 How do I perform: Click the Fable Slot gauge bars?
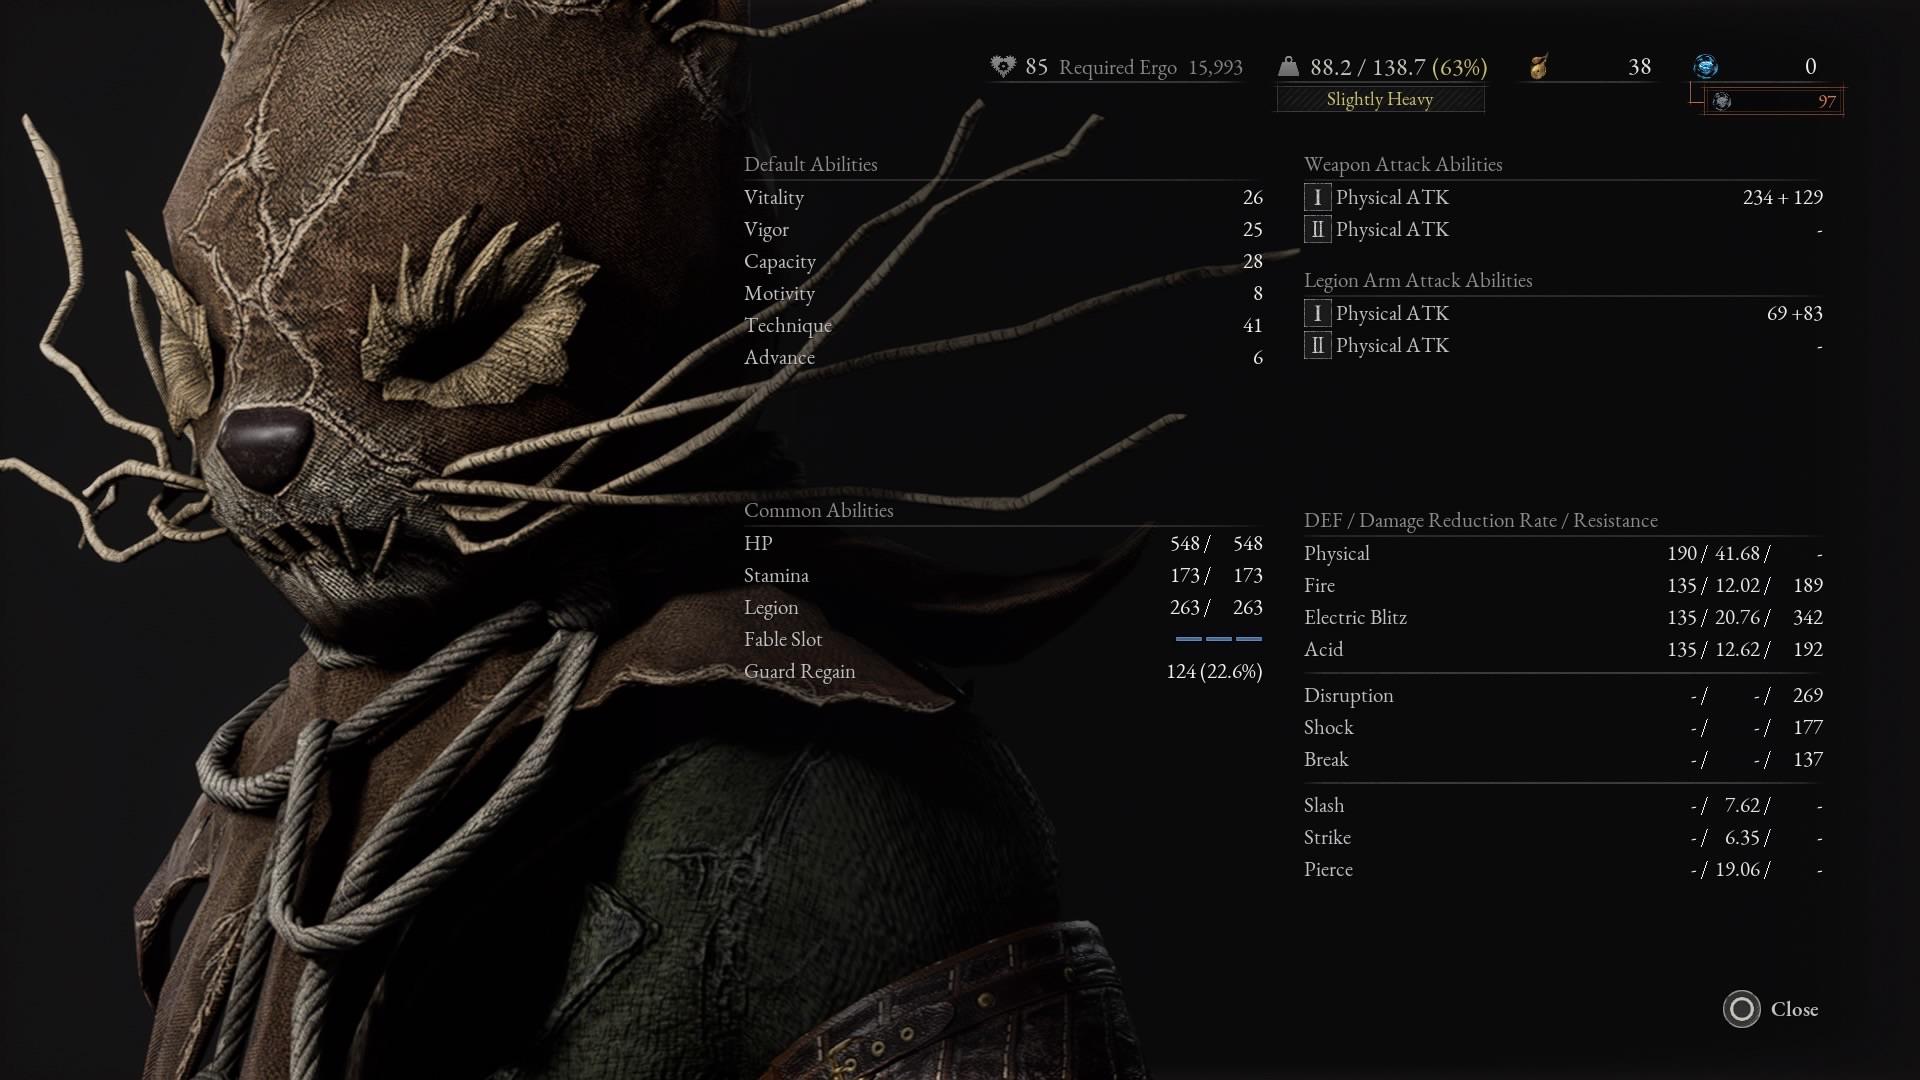[x=1218, y=639]
